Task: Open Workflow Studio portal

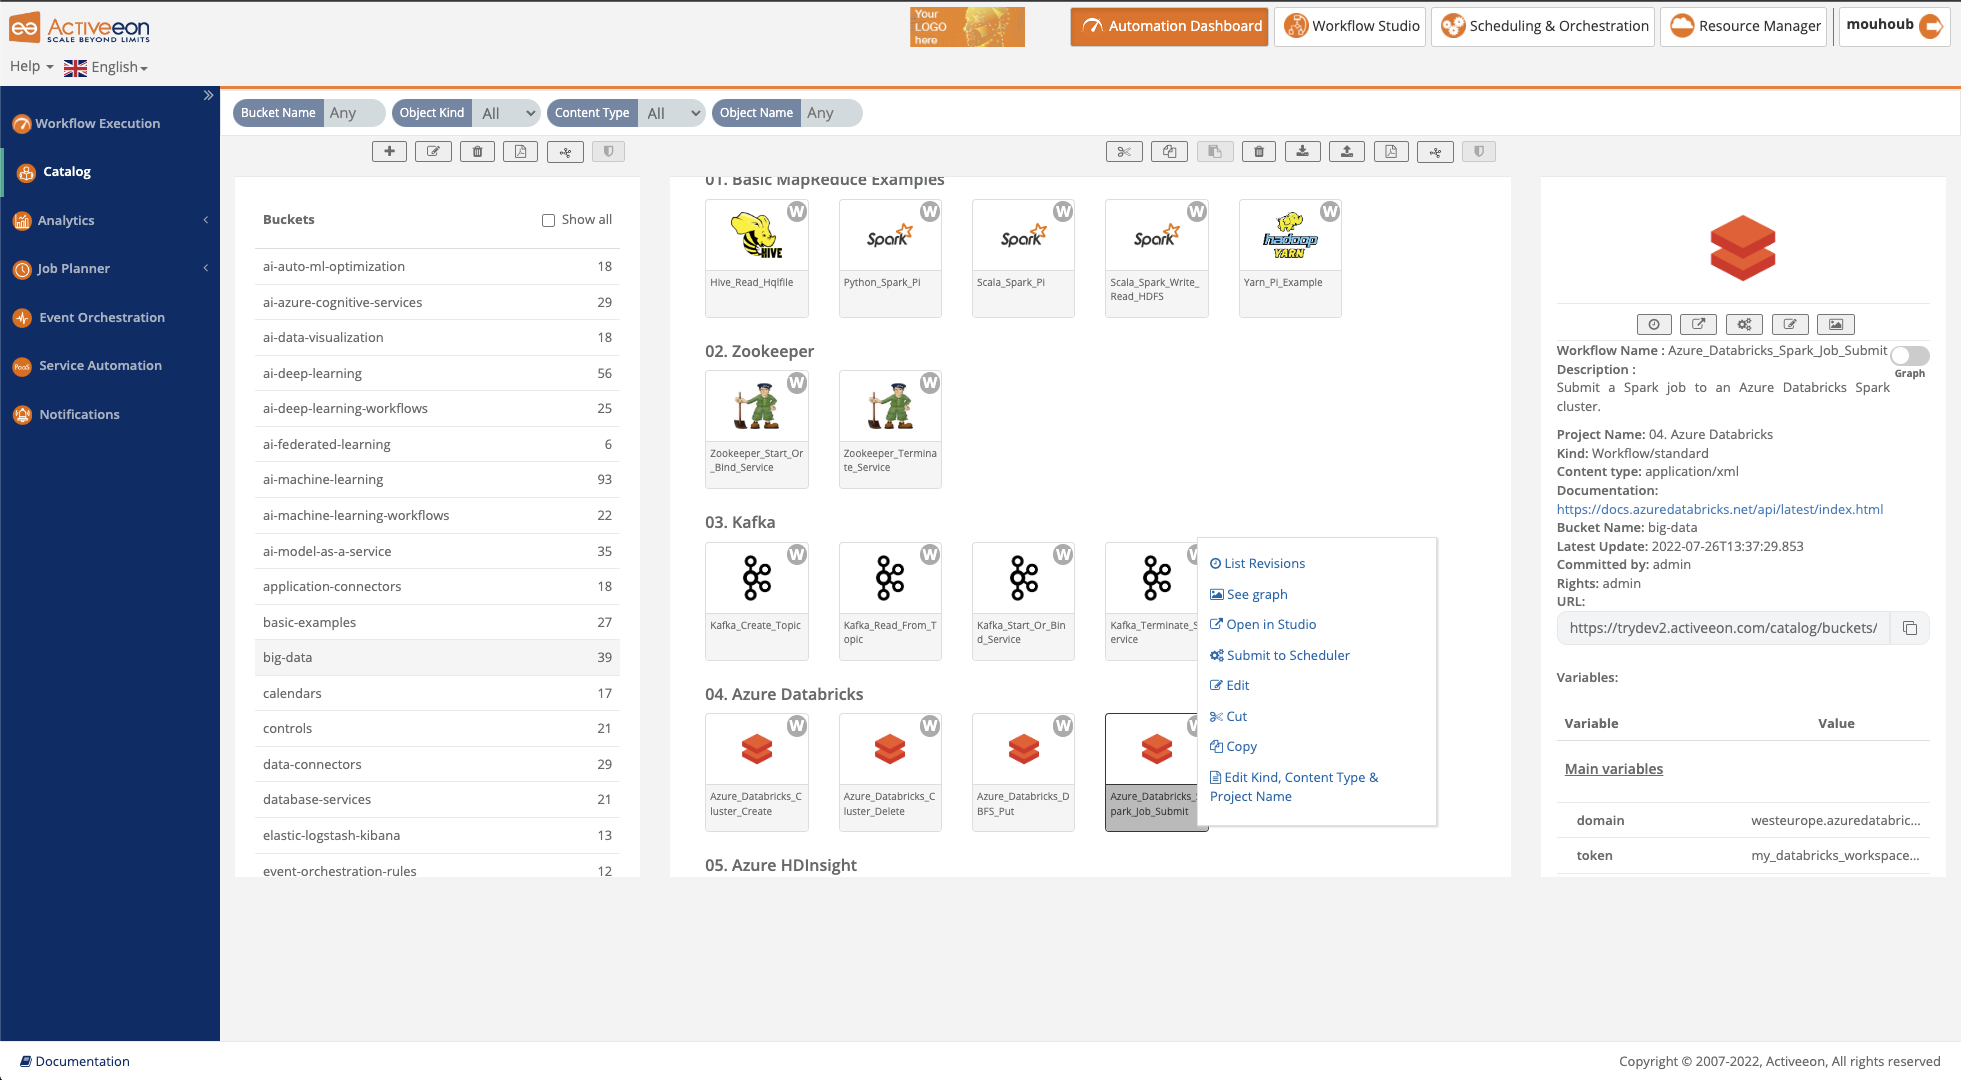Action: pyautogui.click(x=1350, y=26)
